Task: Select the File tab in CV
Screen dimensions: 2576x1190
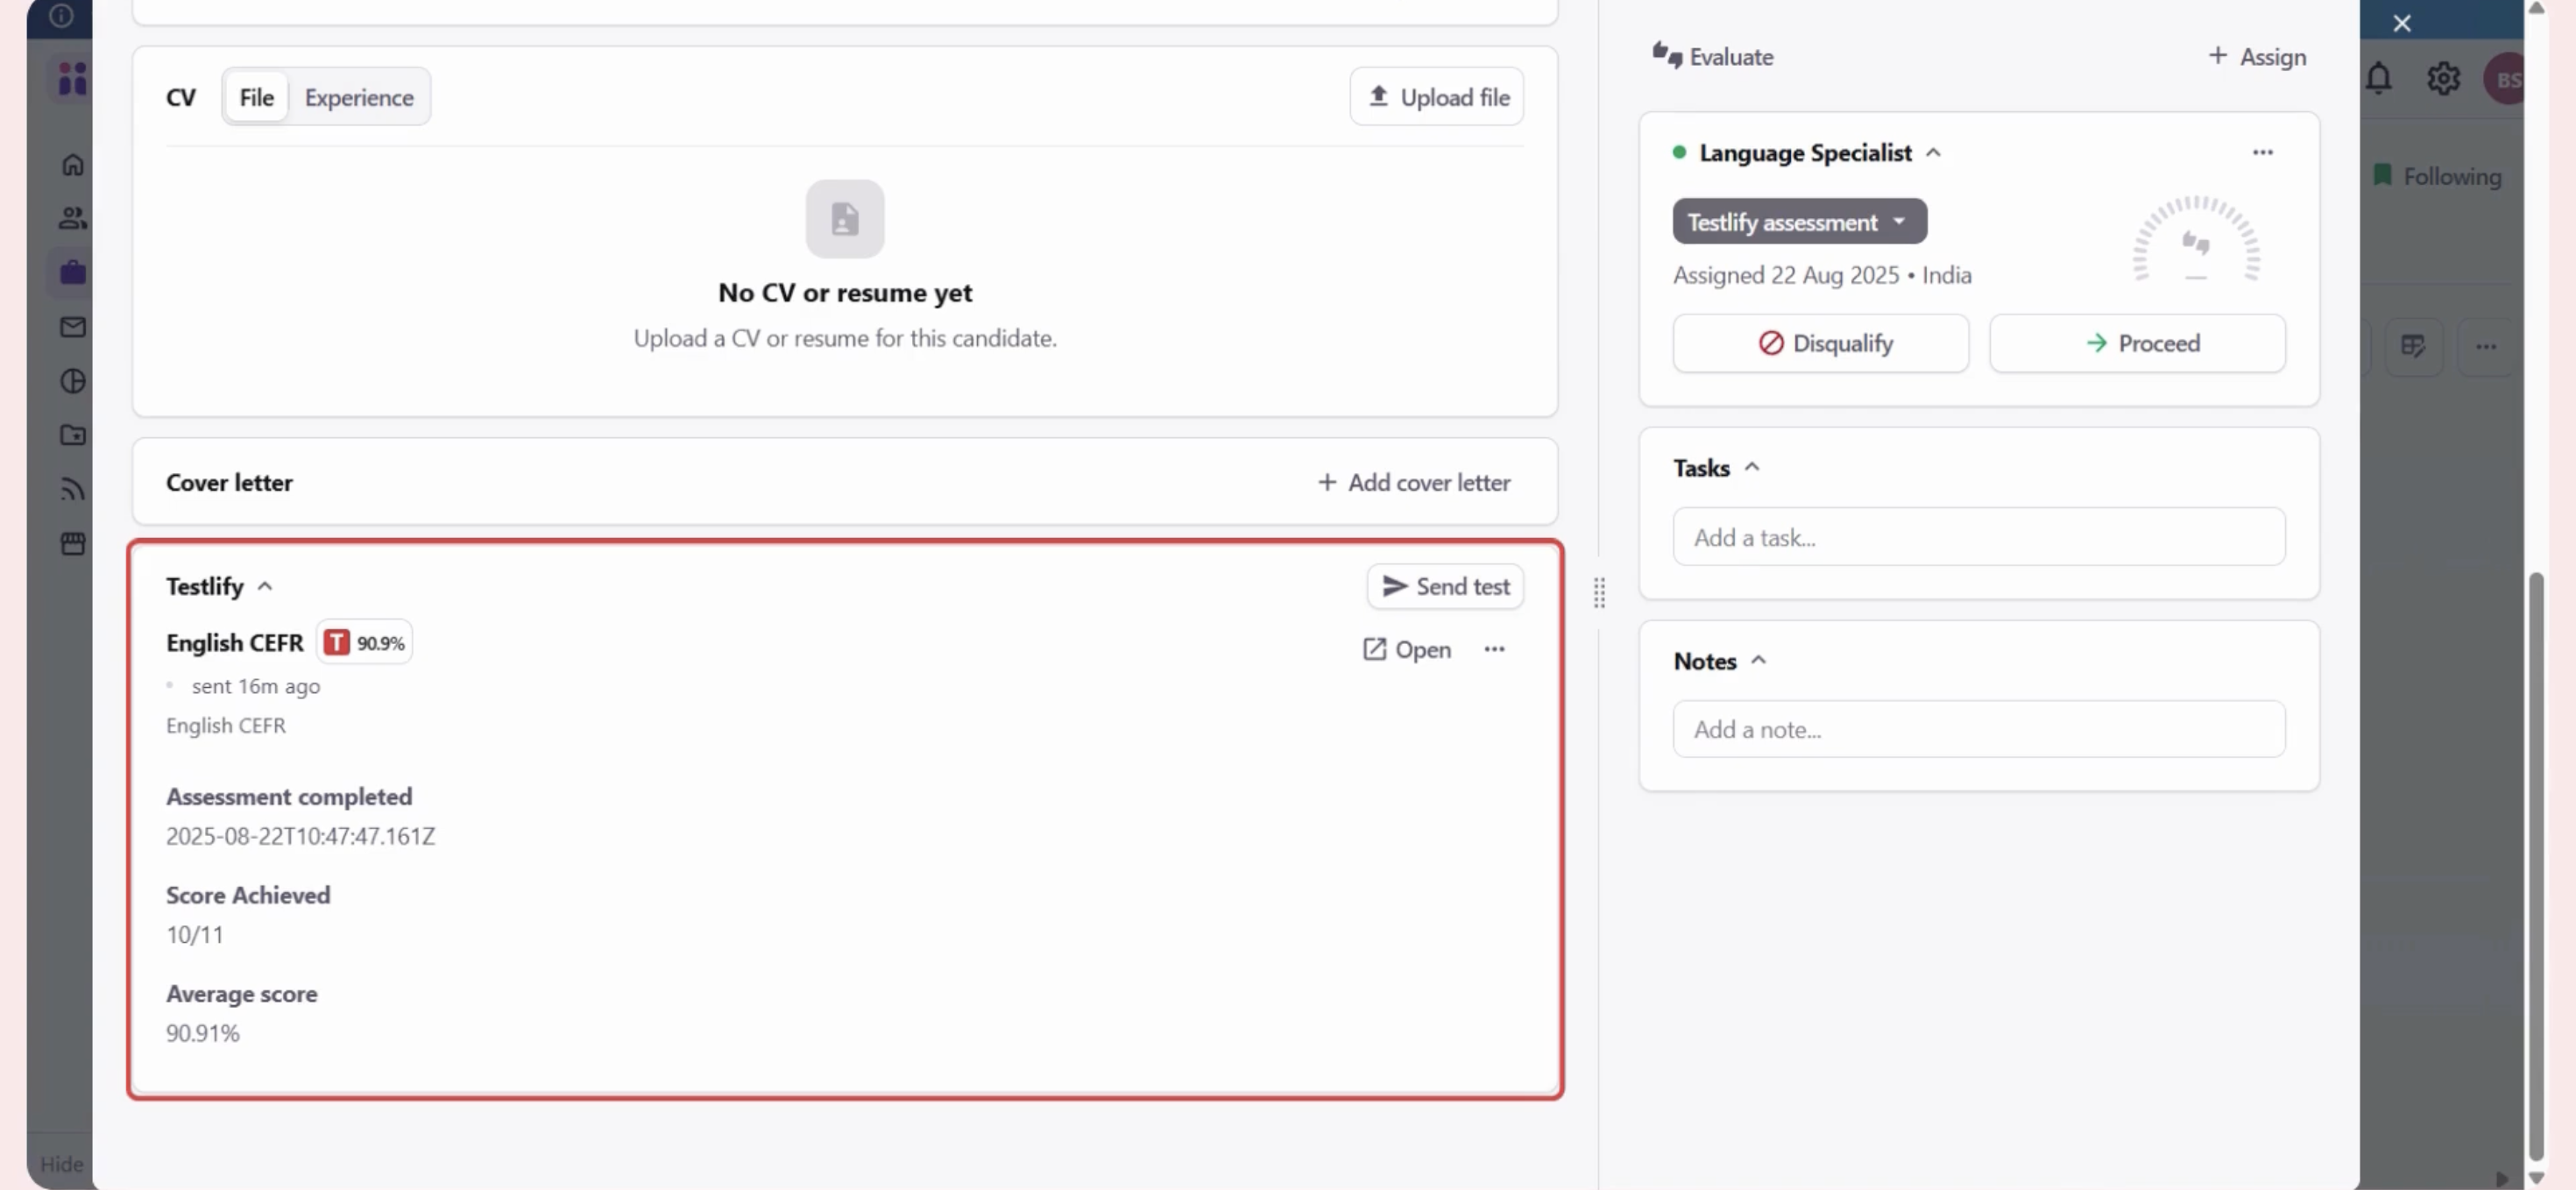Action: pyautogui.click(x=256, y=97)
